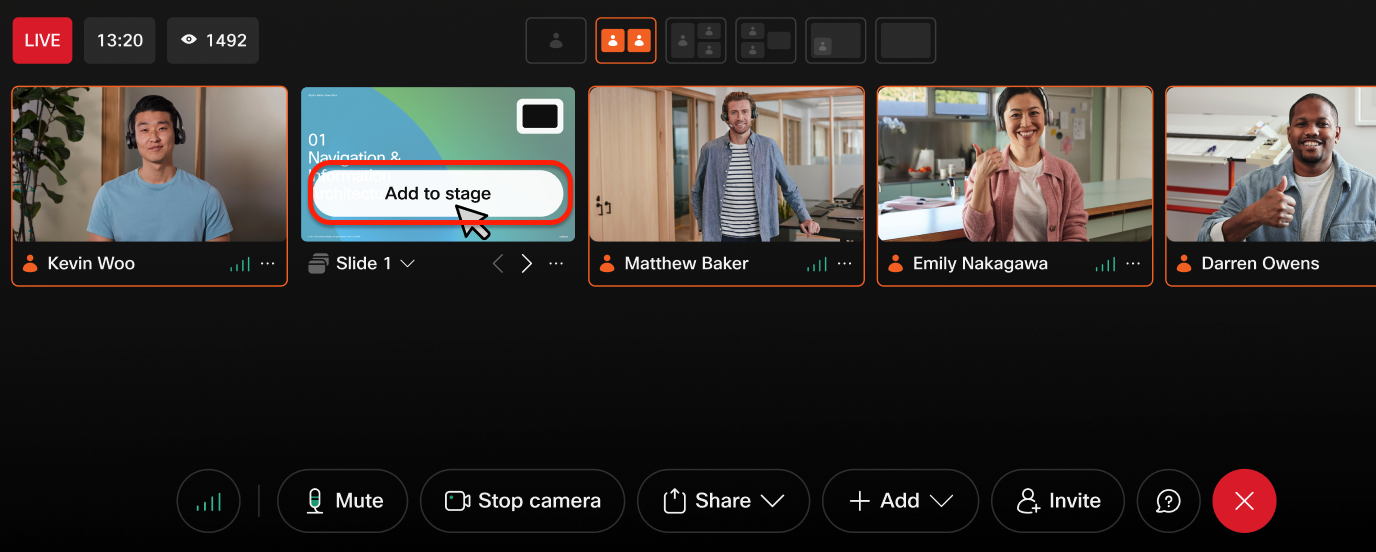This screenshot has width=1376, height=552.
Task: Check Matthew Baker's signal strength bars
Action: tap(817, 264)
